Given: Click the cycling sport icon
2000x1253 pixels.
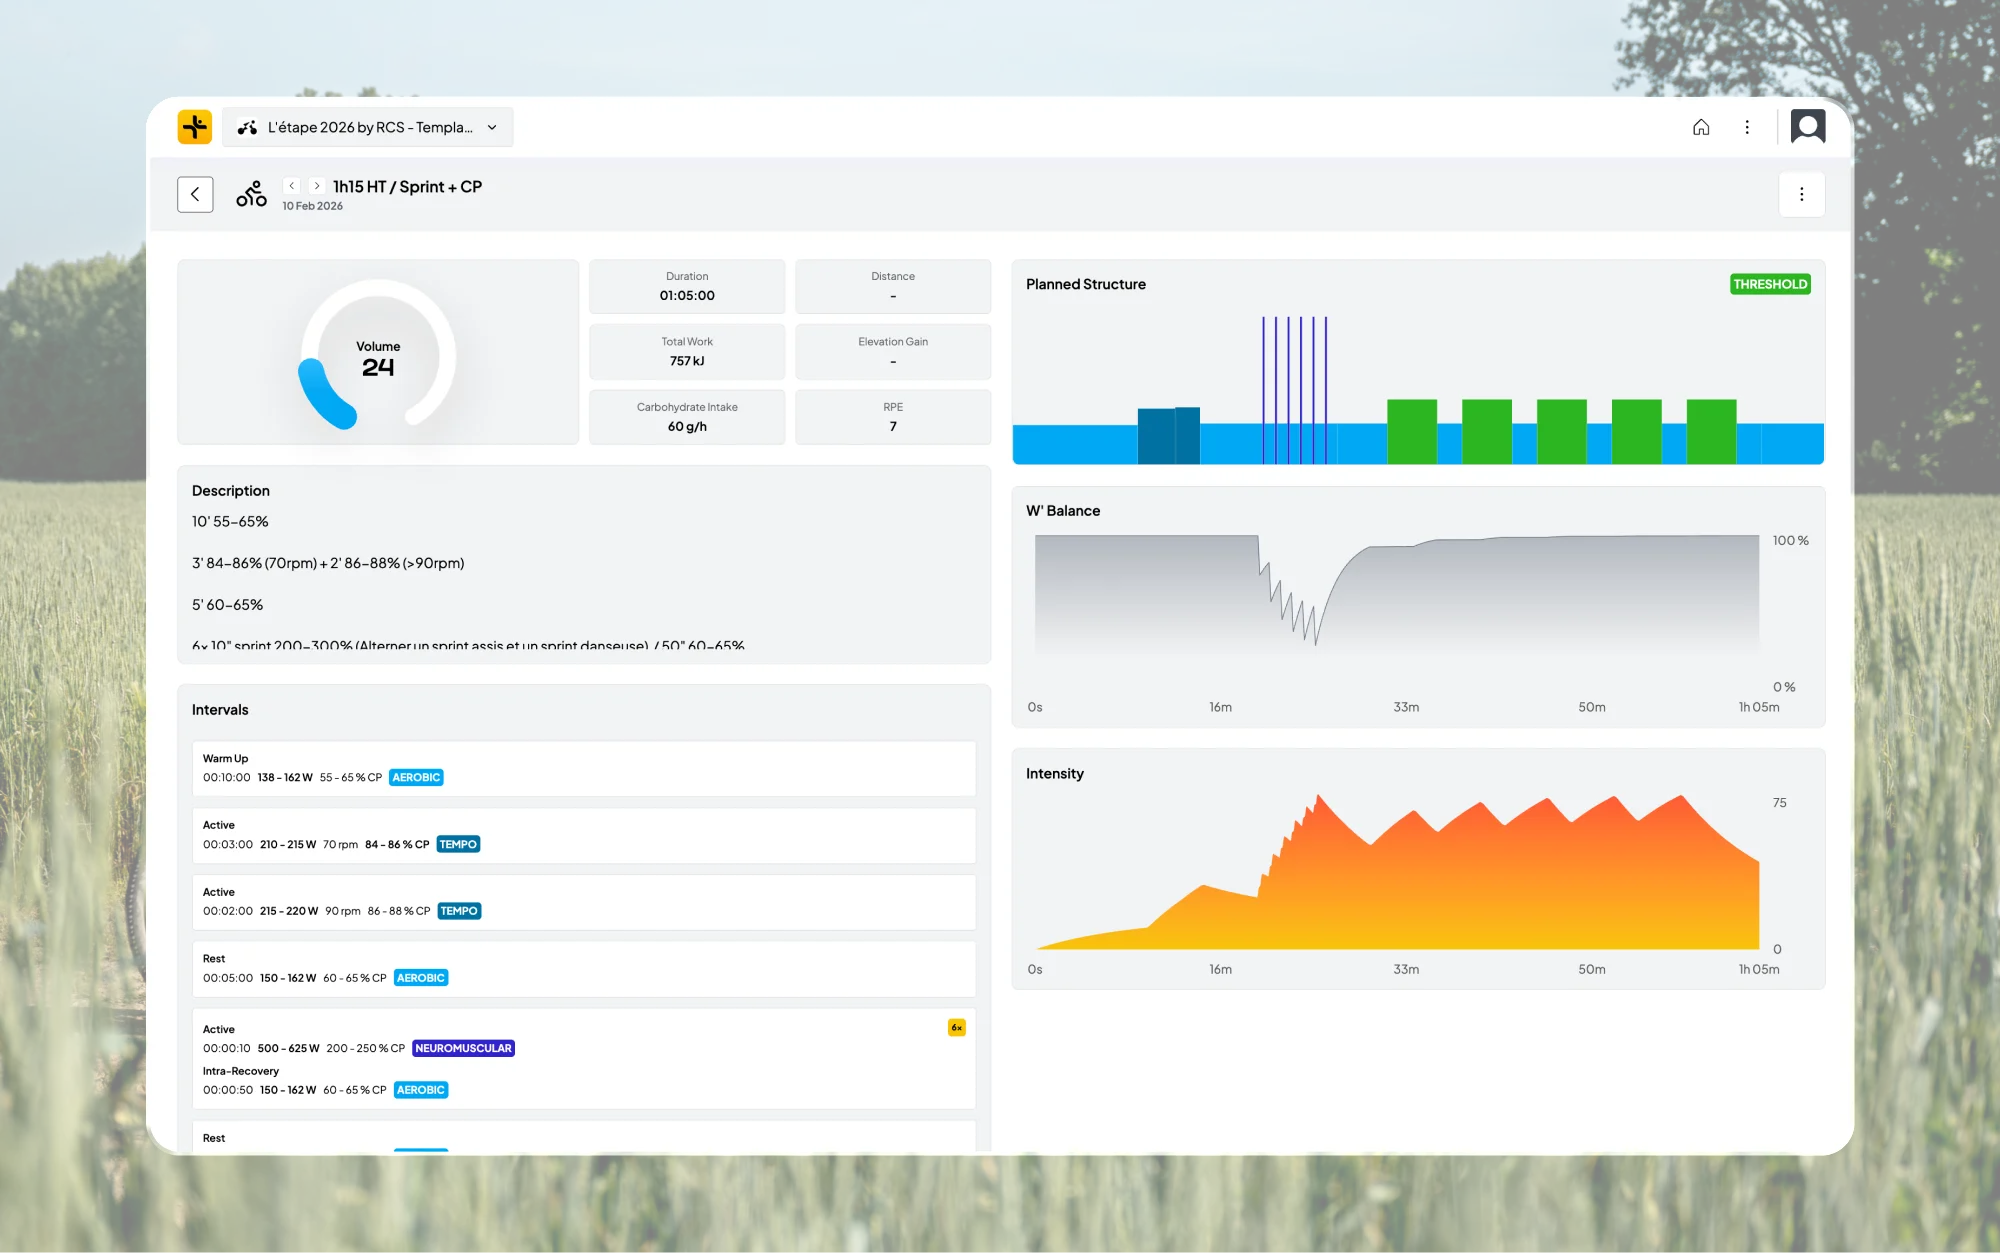Looking at the screenshot, I should pos(251,194).
